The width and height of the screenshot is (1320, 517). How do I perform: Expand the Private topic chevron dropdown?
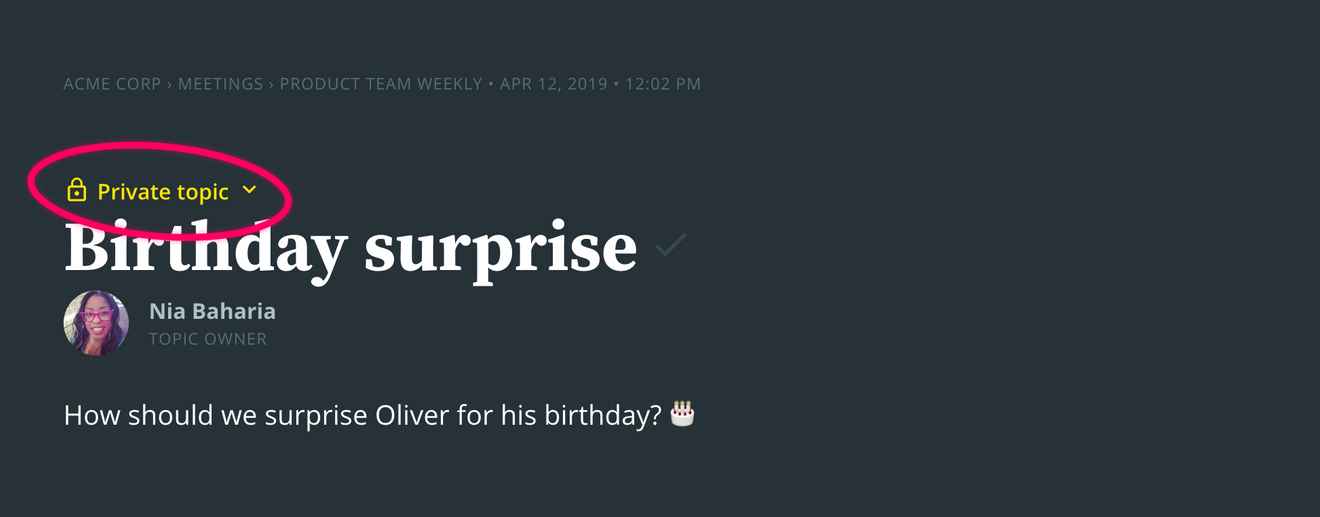[x=250, y=190]
